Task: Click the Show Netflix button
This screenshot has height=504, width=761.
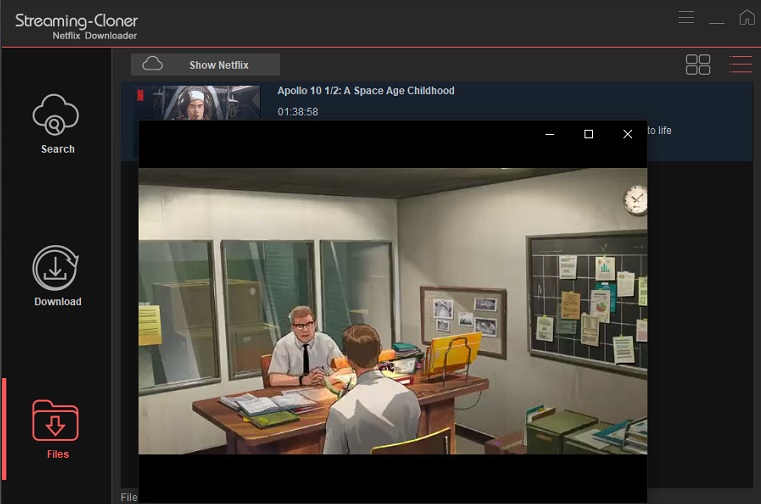Action: pos(205,65)
